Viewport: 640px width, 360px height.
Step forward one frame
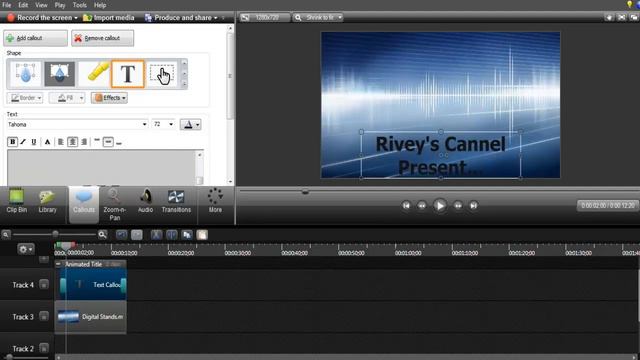458,206
